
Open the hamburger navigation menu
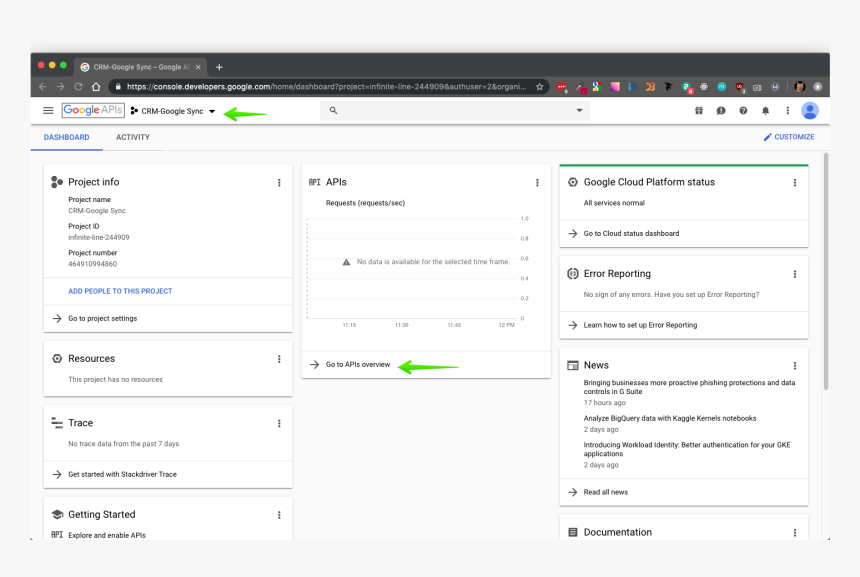pos(48,111)
